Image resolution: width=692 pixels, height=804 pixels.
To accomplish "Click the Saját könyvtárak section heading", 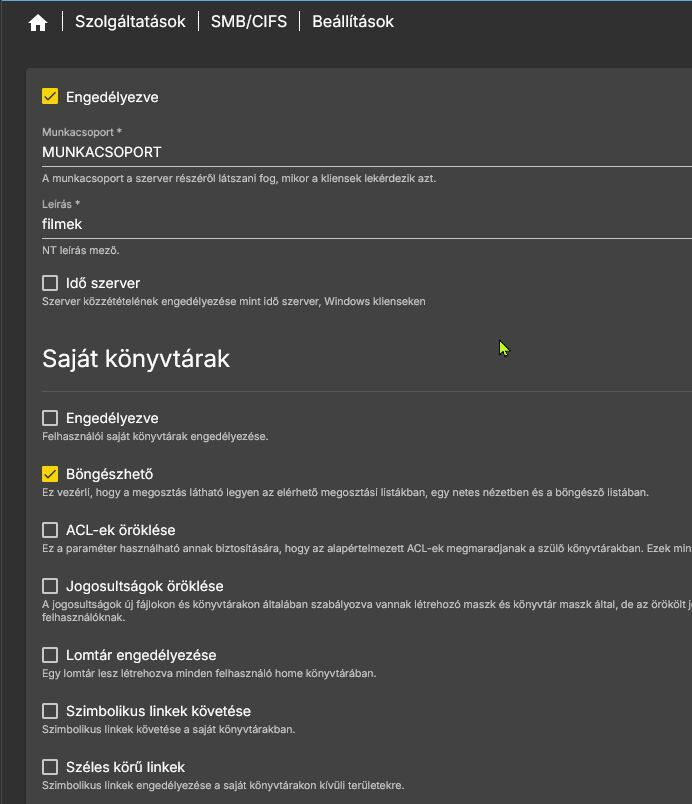I will pos(136,358).
